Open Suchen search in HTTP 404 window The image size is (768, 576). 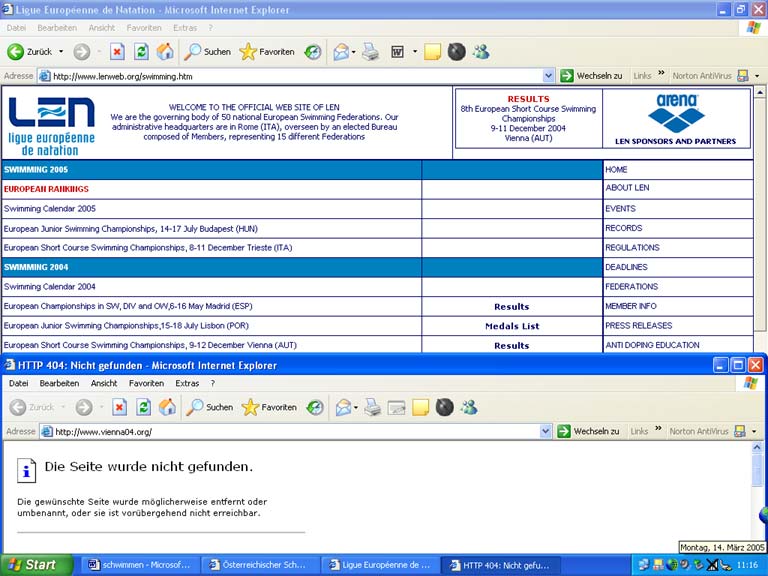pyautogui.click(x=209, y=407)
